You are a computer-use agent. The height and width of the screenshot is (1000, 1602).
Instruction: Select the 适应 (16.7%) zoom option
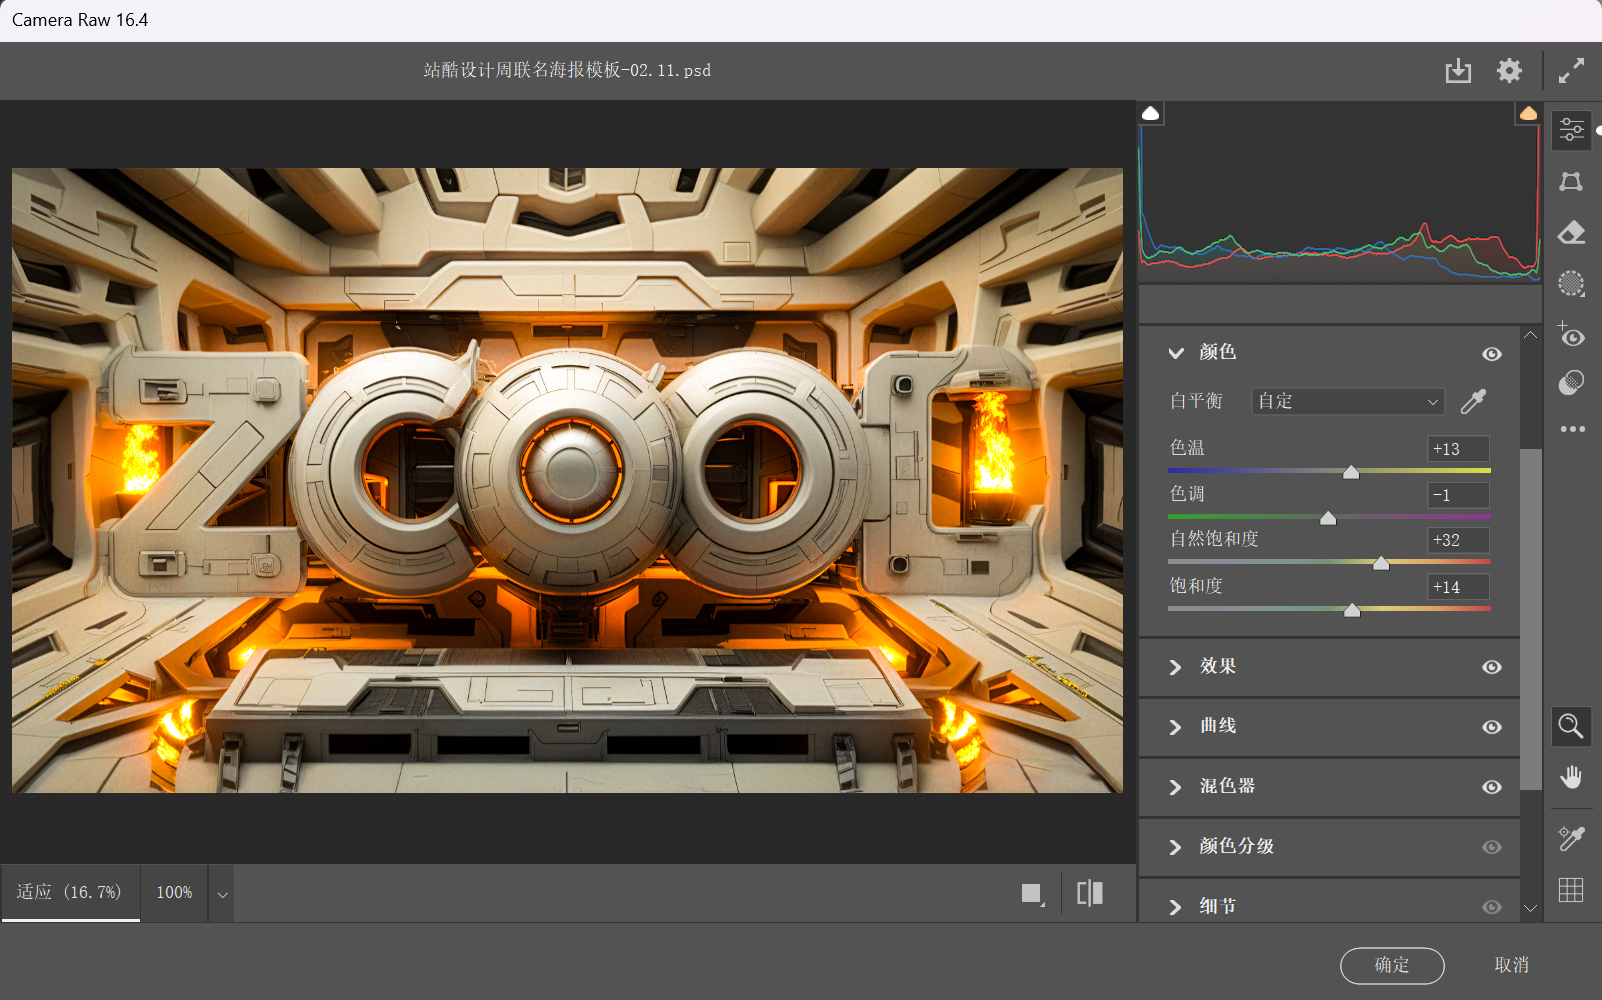click(69, 892)
